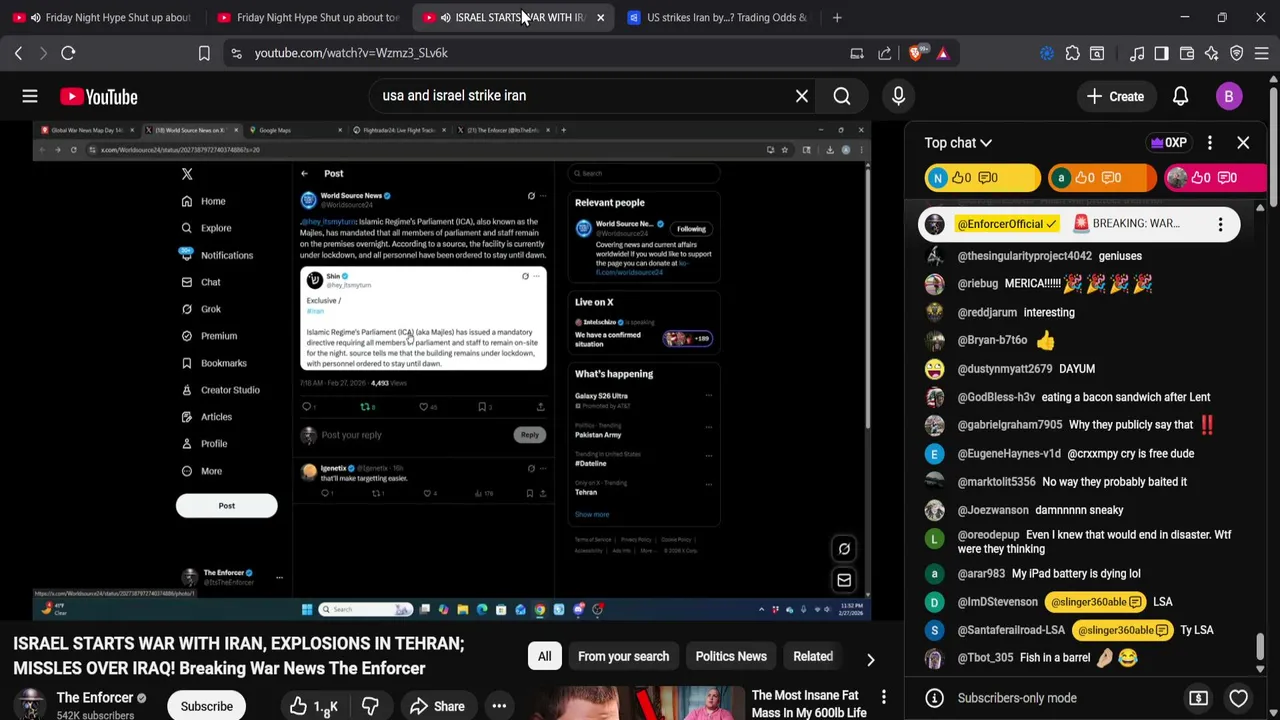The height and width of the screenshot is (720, 1280).
Task: Submit search with the magnifying glass button
Action: (842, 96)
